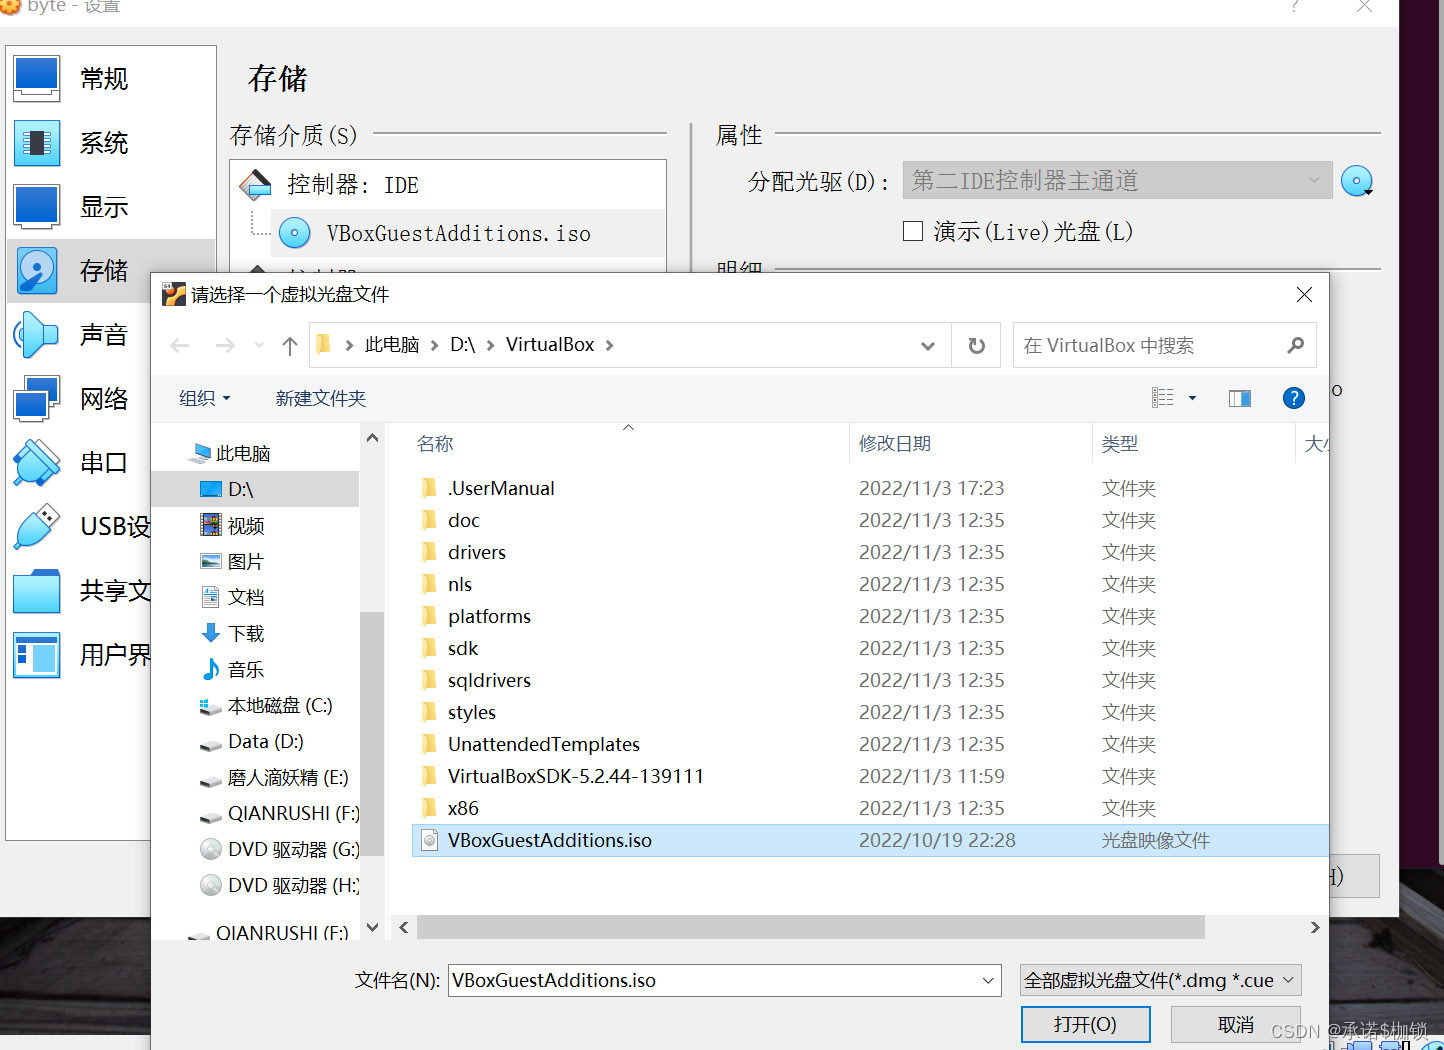The width and height of the screenshot is (1444, 1050).
Task: Enable 演示(Live)光盘 checkbox
Action: coord(913,231)
